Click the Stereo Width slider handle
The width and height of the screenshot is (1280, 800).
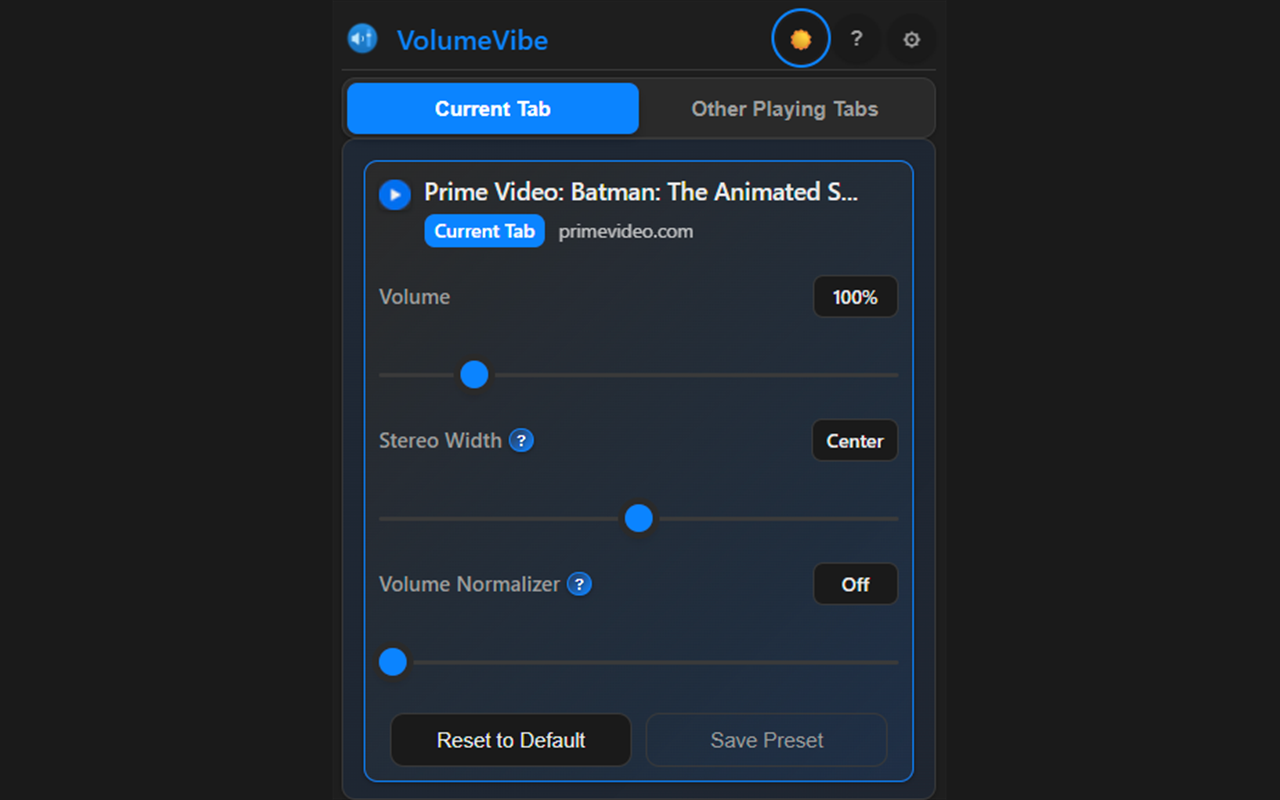639,519
